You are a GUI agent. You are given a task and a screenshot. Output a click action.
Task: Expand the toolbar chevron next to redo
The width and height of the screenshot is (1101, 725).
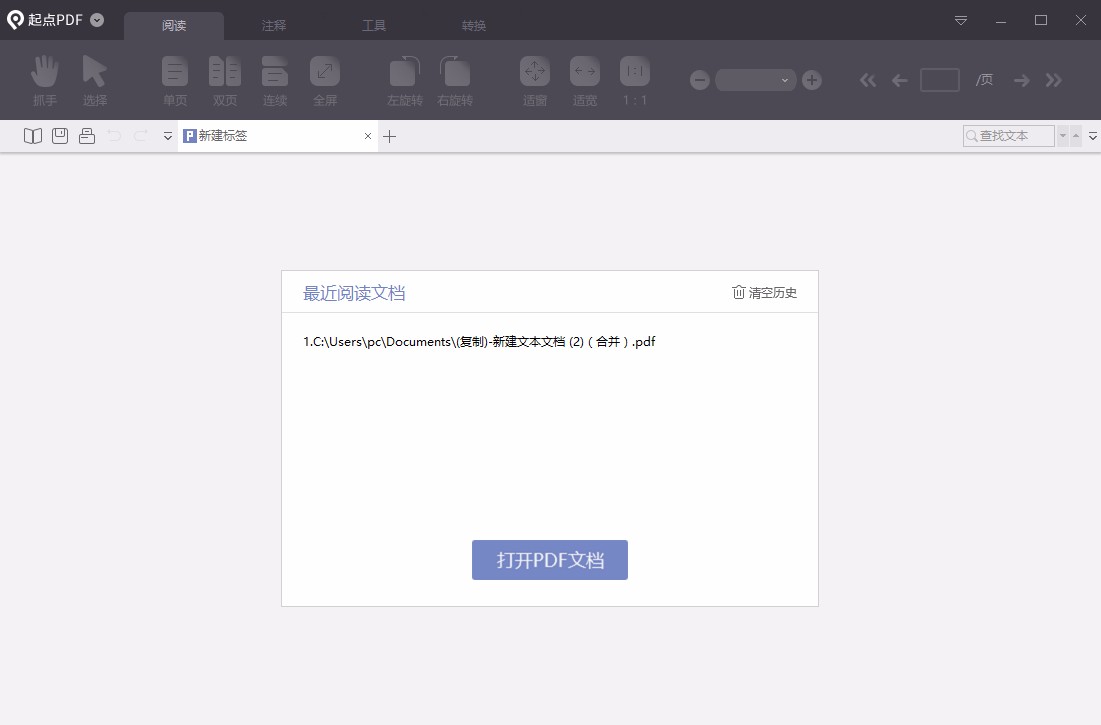pyautogui.click(x=167, y=136)
